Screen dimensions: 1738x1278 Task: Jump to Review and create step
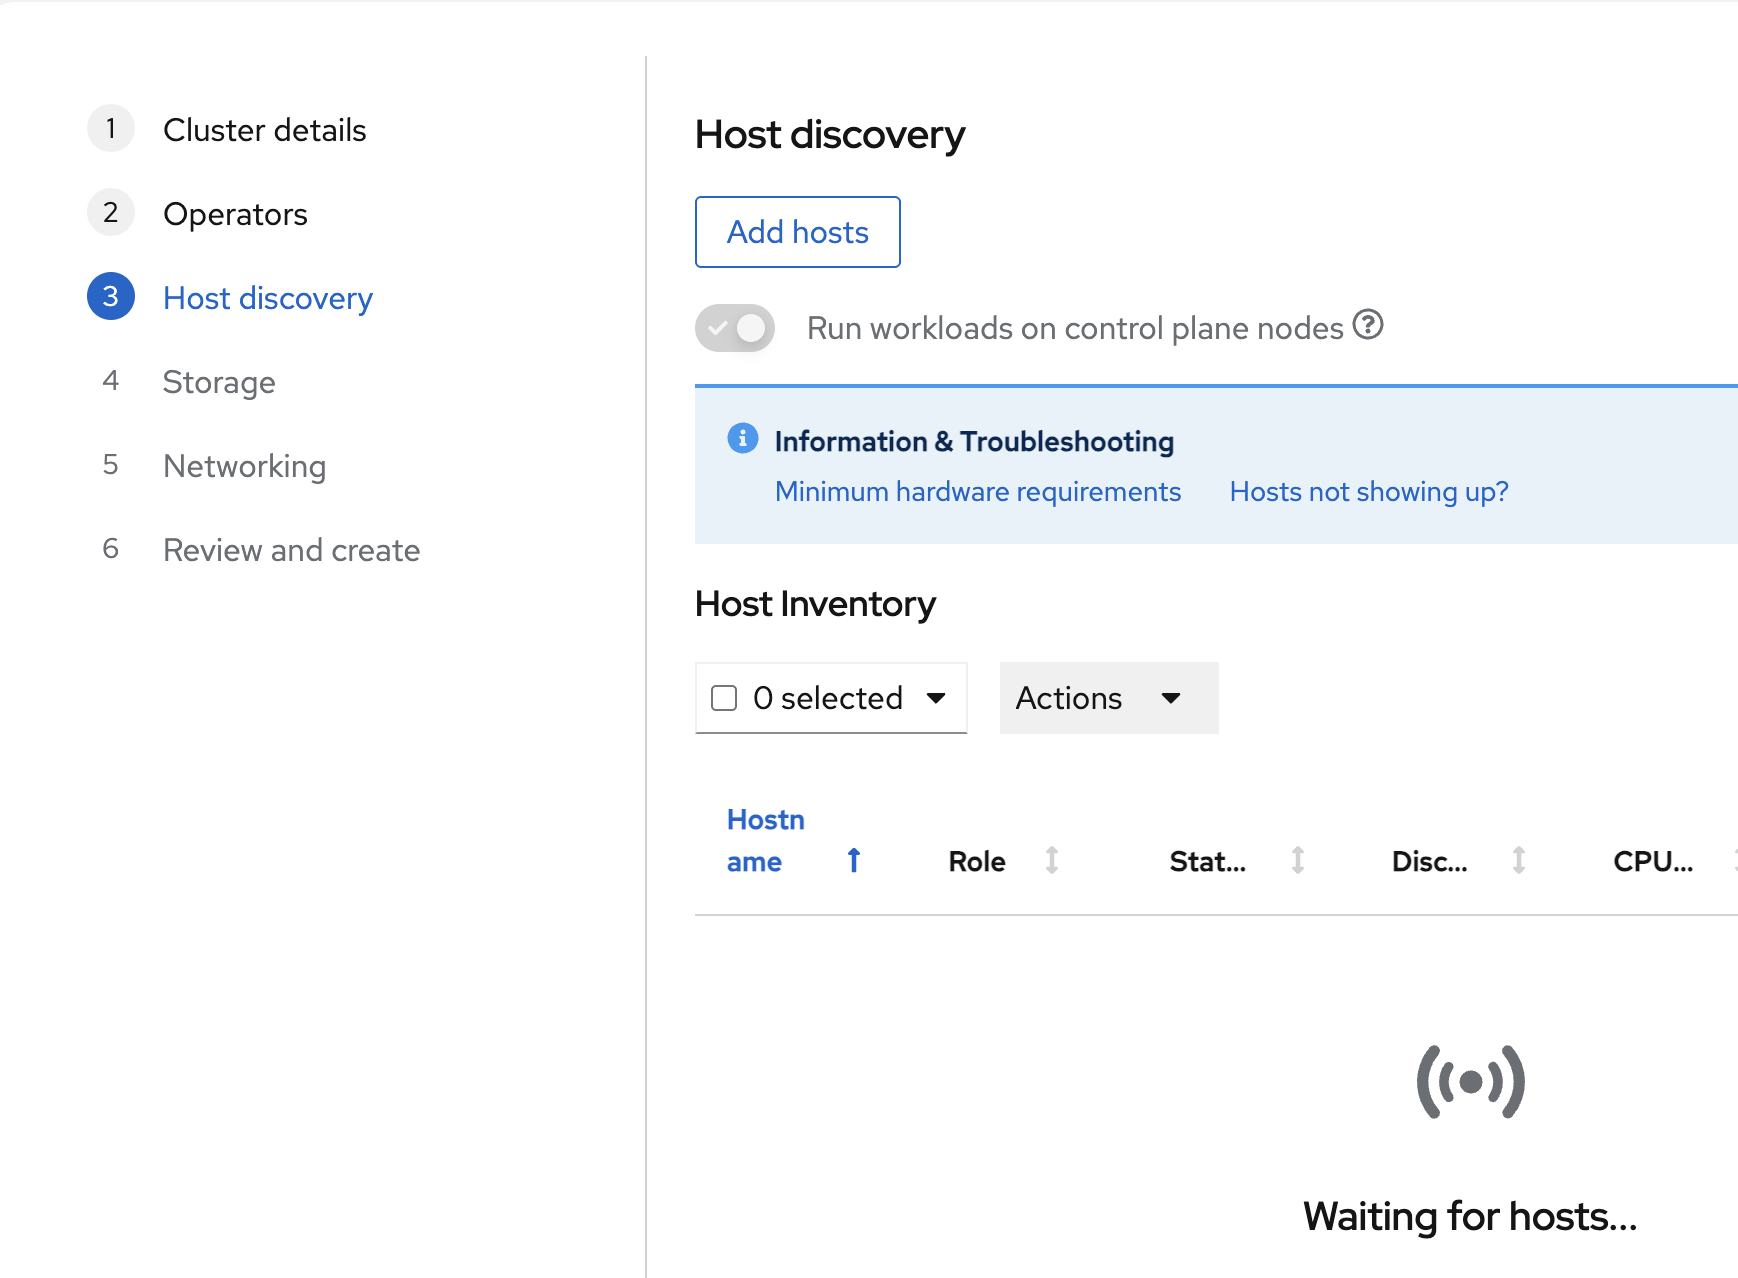click(290, 550)
